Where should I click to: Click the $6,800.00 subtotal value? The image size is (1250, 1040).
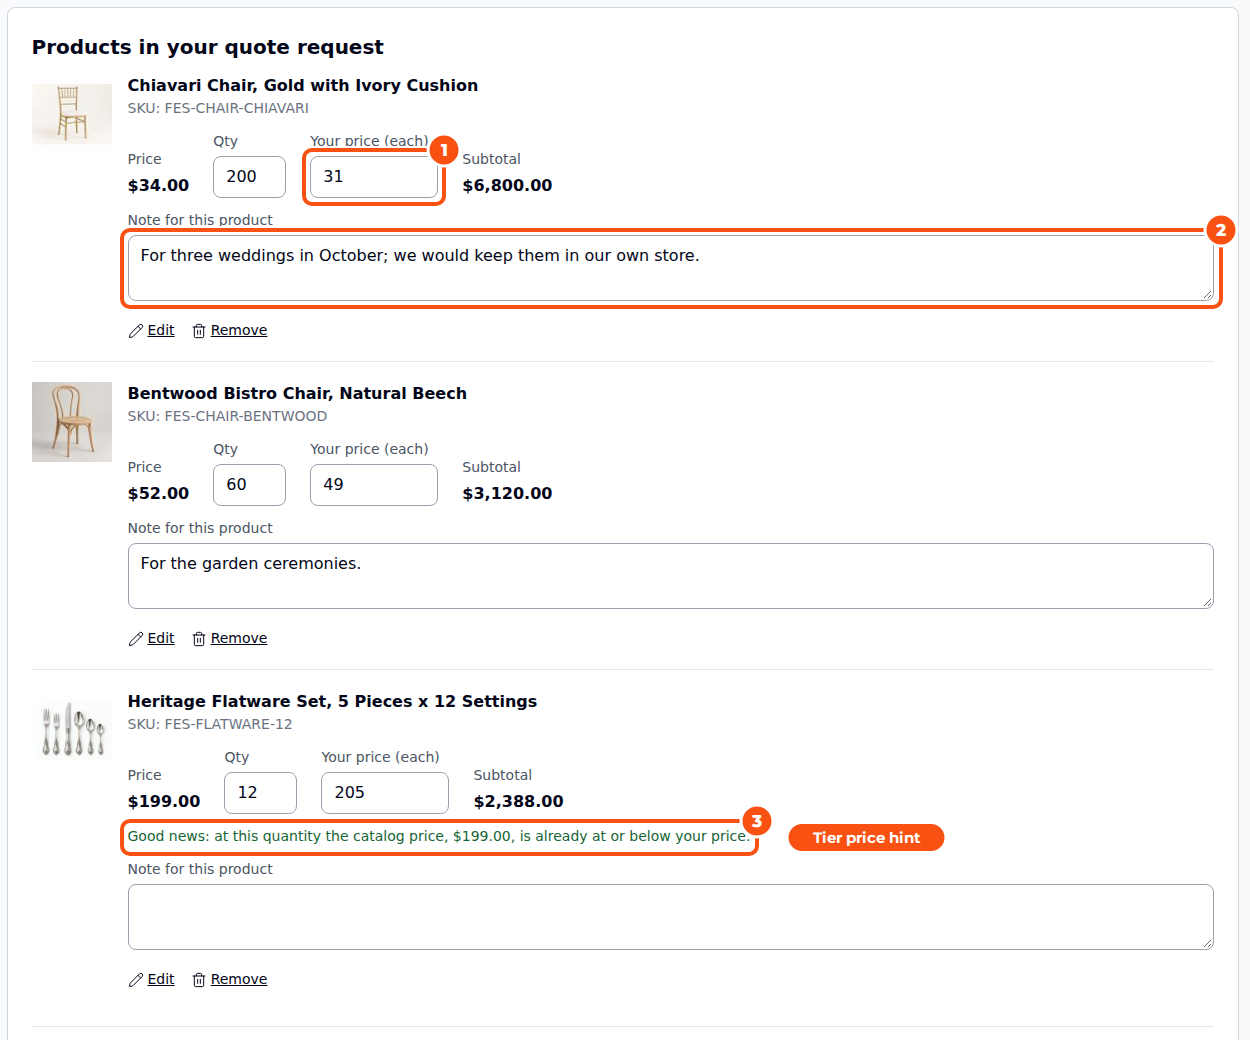pos(507,185)
